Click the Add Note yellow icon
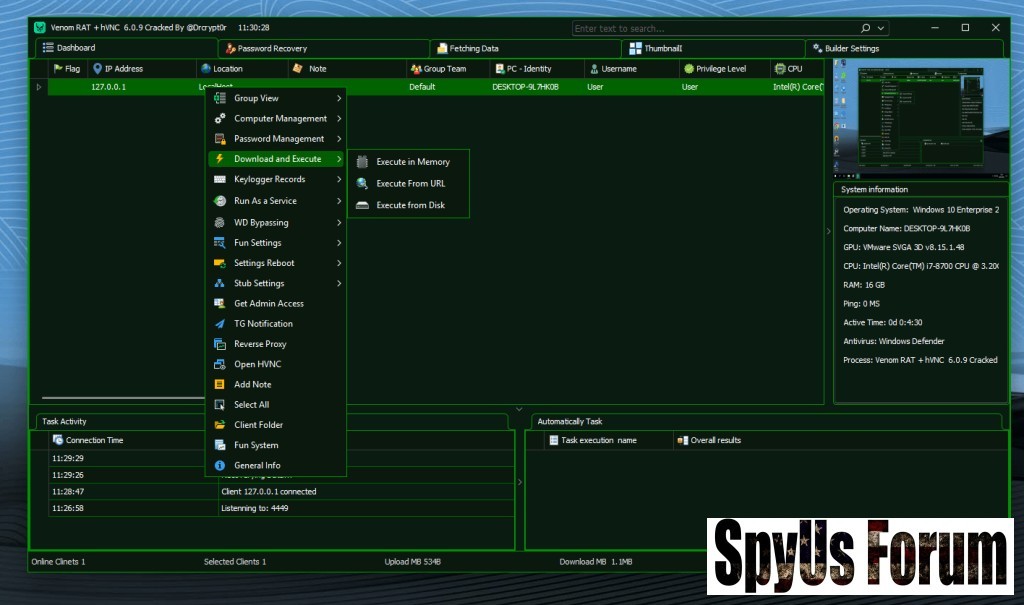 pyautogui.click(x=220, y=385)
